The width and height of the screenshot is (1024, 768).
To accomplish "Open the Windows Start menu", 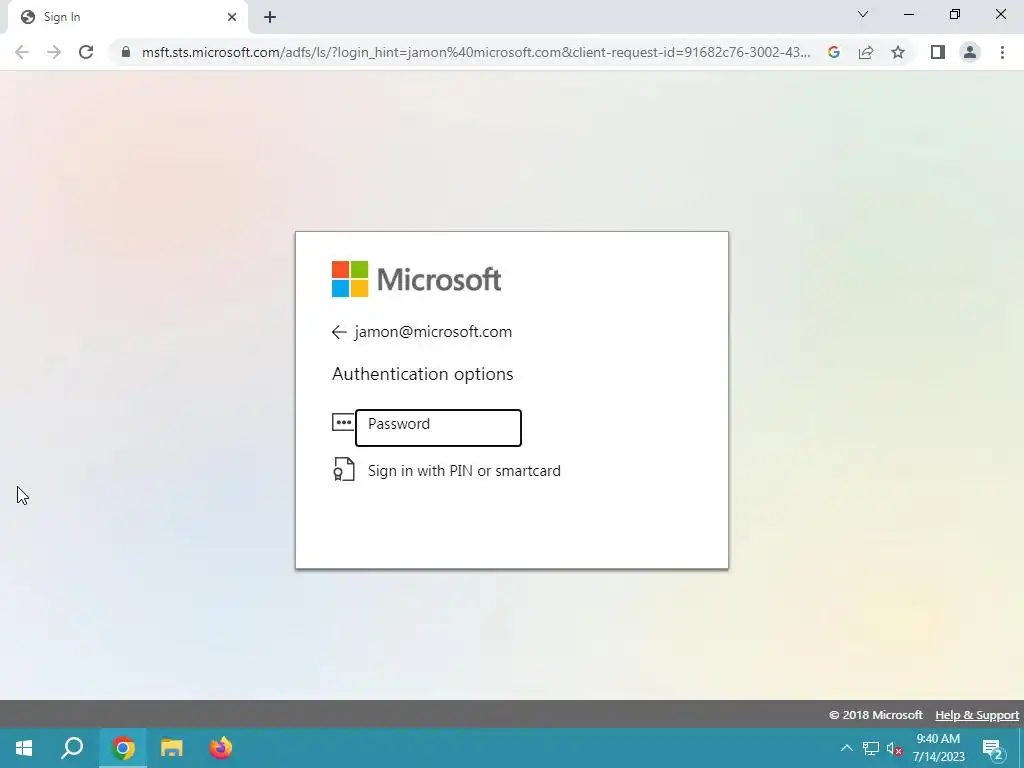I will coord(24,748).
